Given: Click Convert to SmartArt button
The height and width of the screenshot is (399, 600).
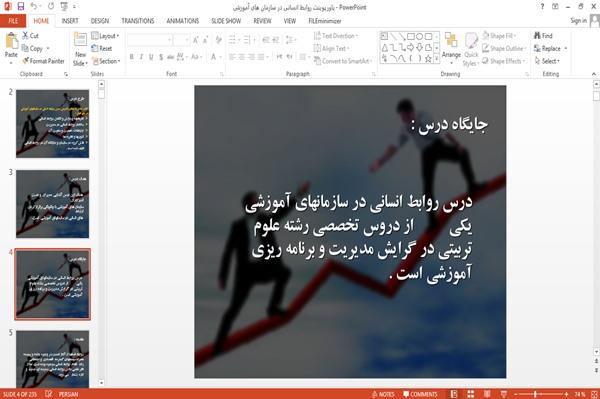Looking at the screenshot, I should [342, 61].
